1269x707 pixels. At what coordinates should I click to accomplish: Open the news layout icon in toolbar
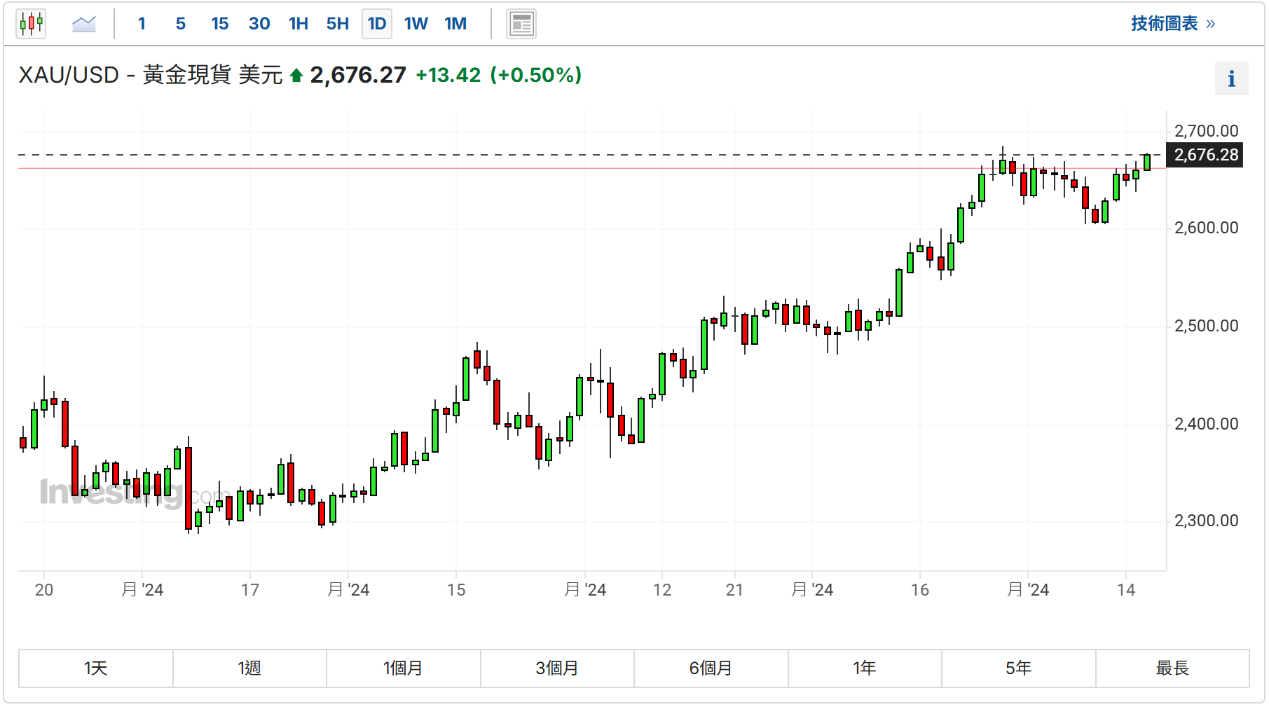[x=521, y=23]
